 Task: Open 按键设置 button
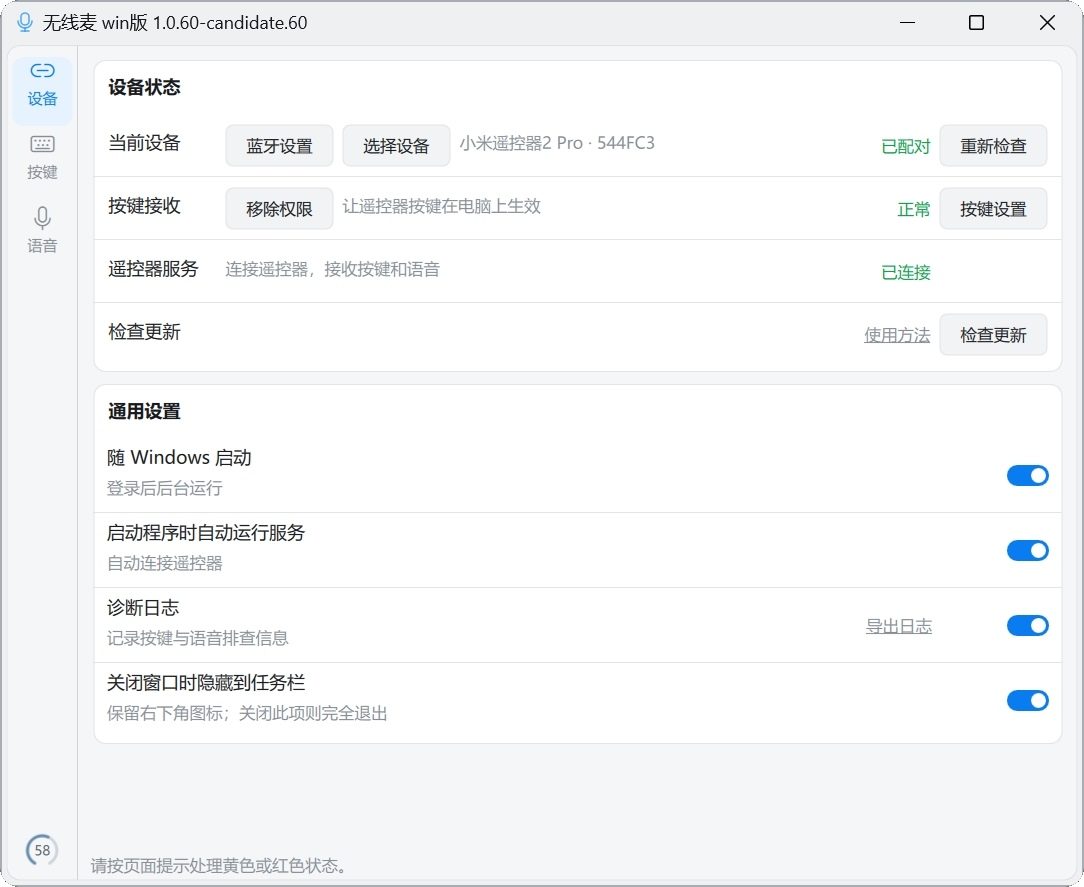(x=993, y=209)
